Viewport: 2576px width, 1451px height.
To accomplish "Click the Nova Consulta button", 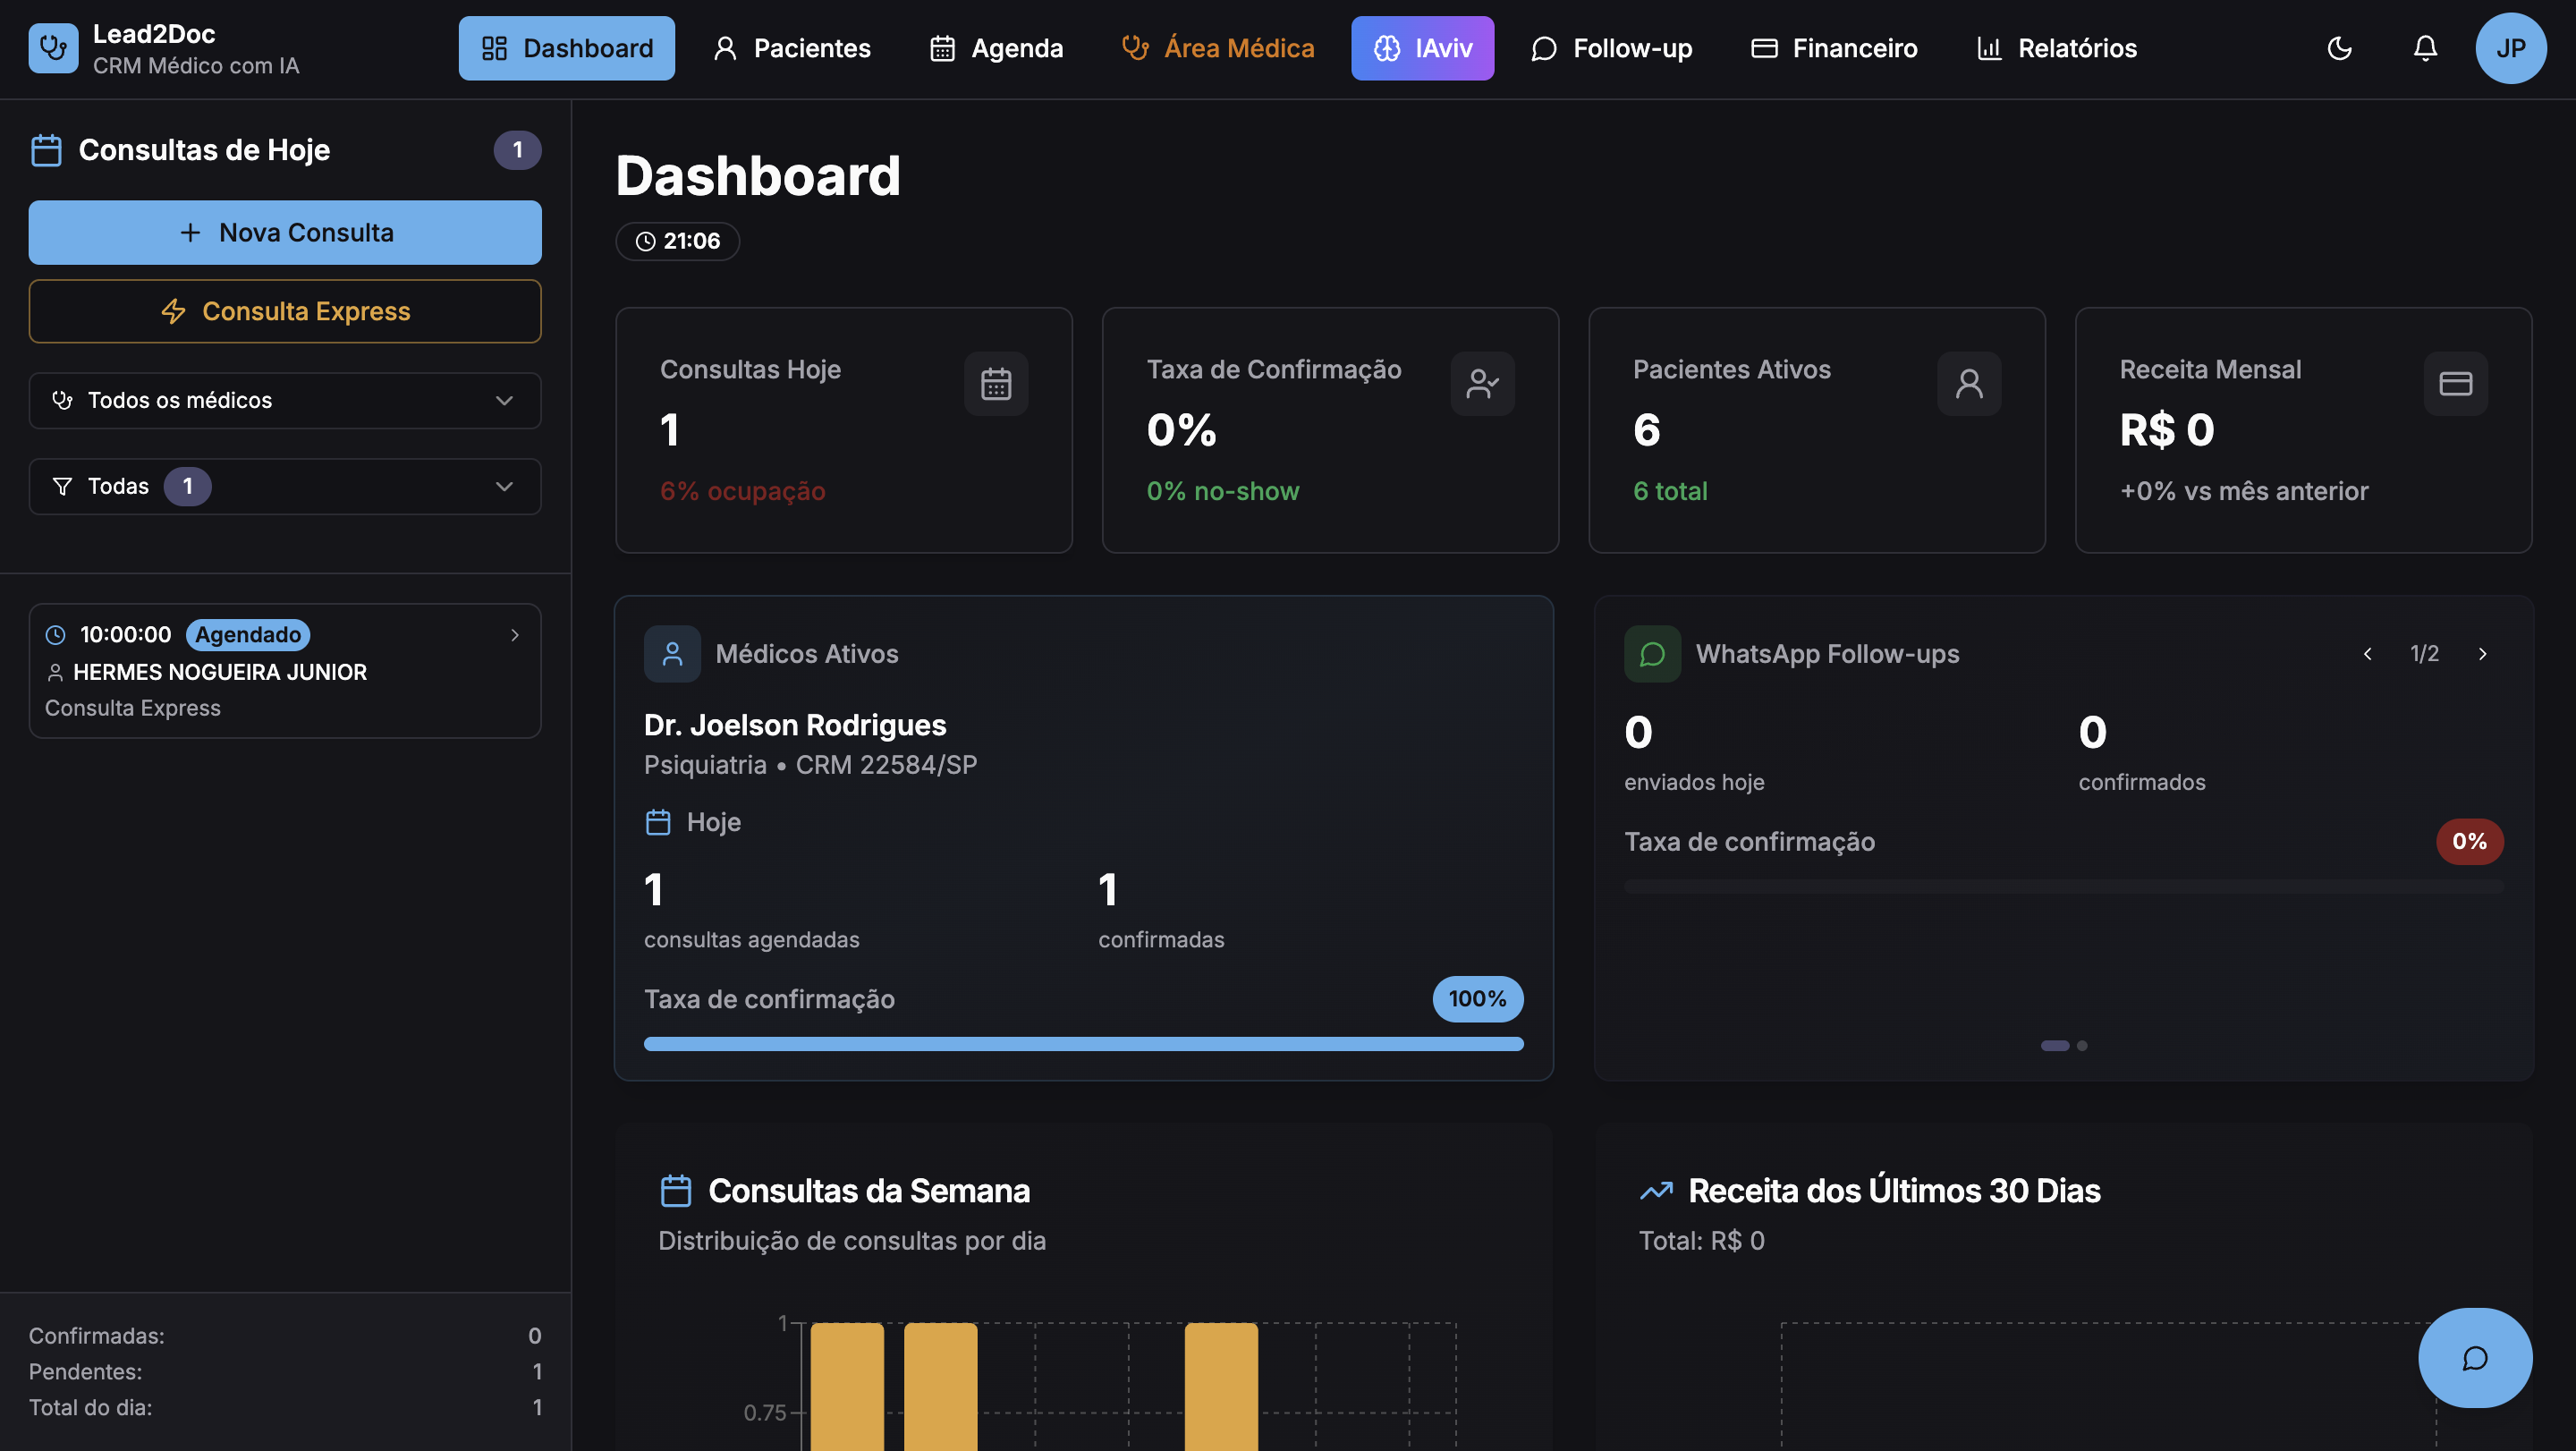I will pyautogui.click(x=285, y=233).
